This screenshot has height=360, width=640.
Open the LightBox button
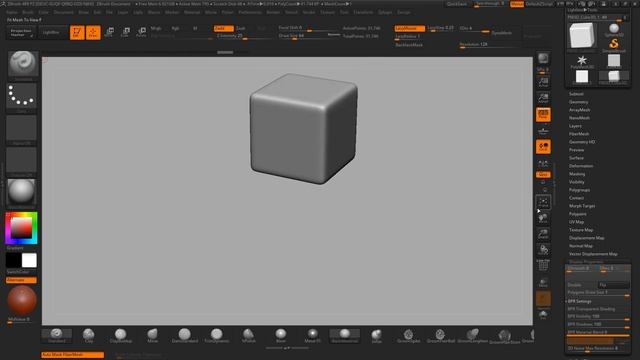pos(51,33)
